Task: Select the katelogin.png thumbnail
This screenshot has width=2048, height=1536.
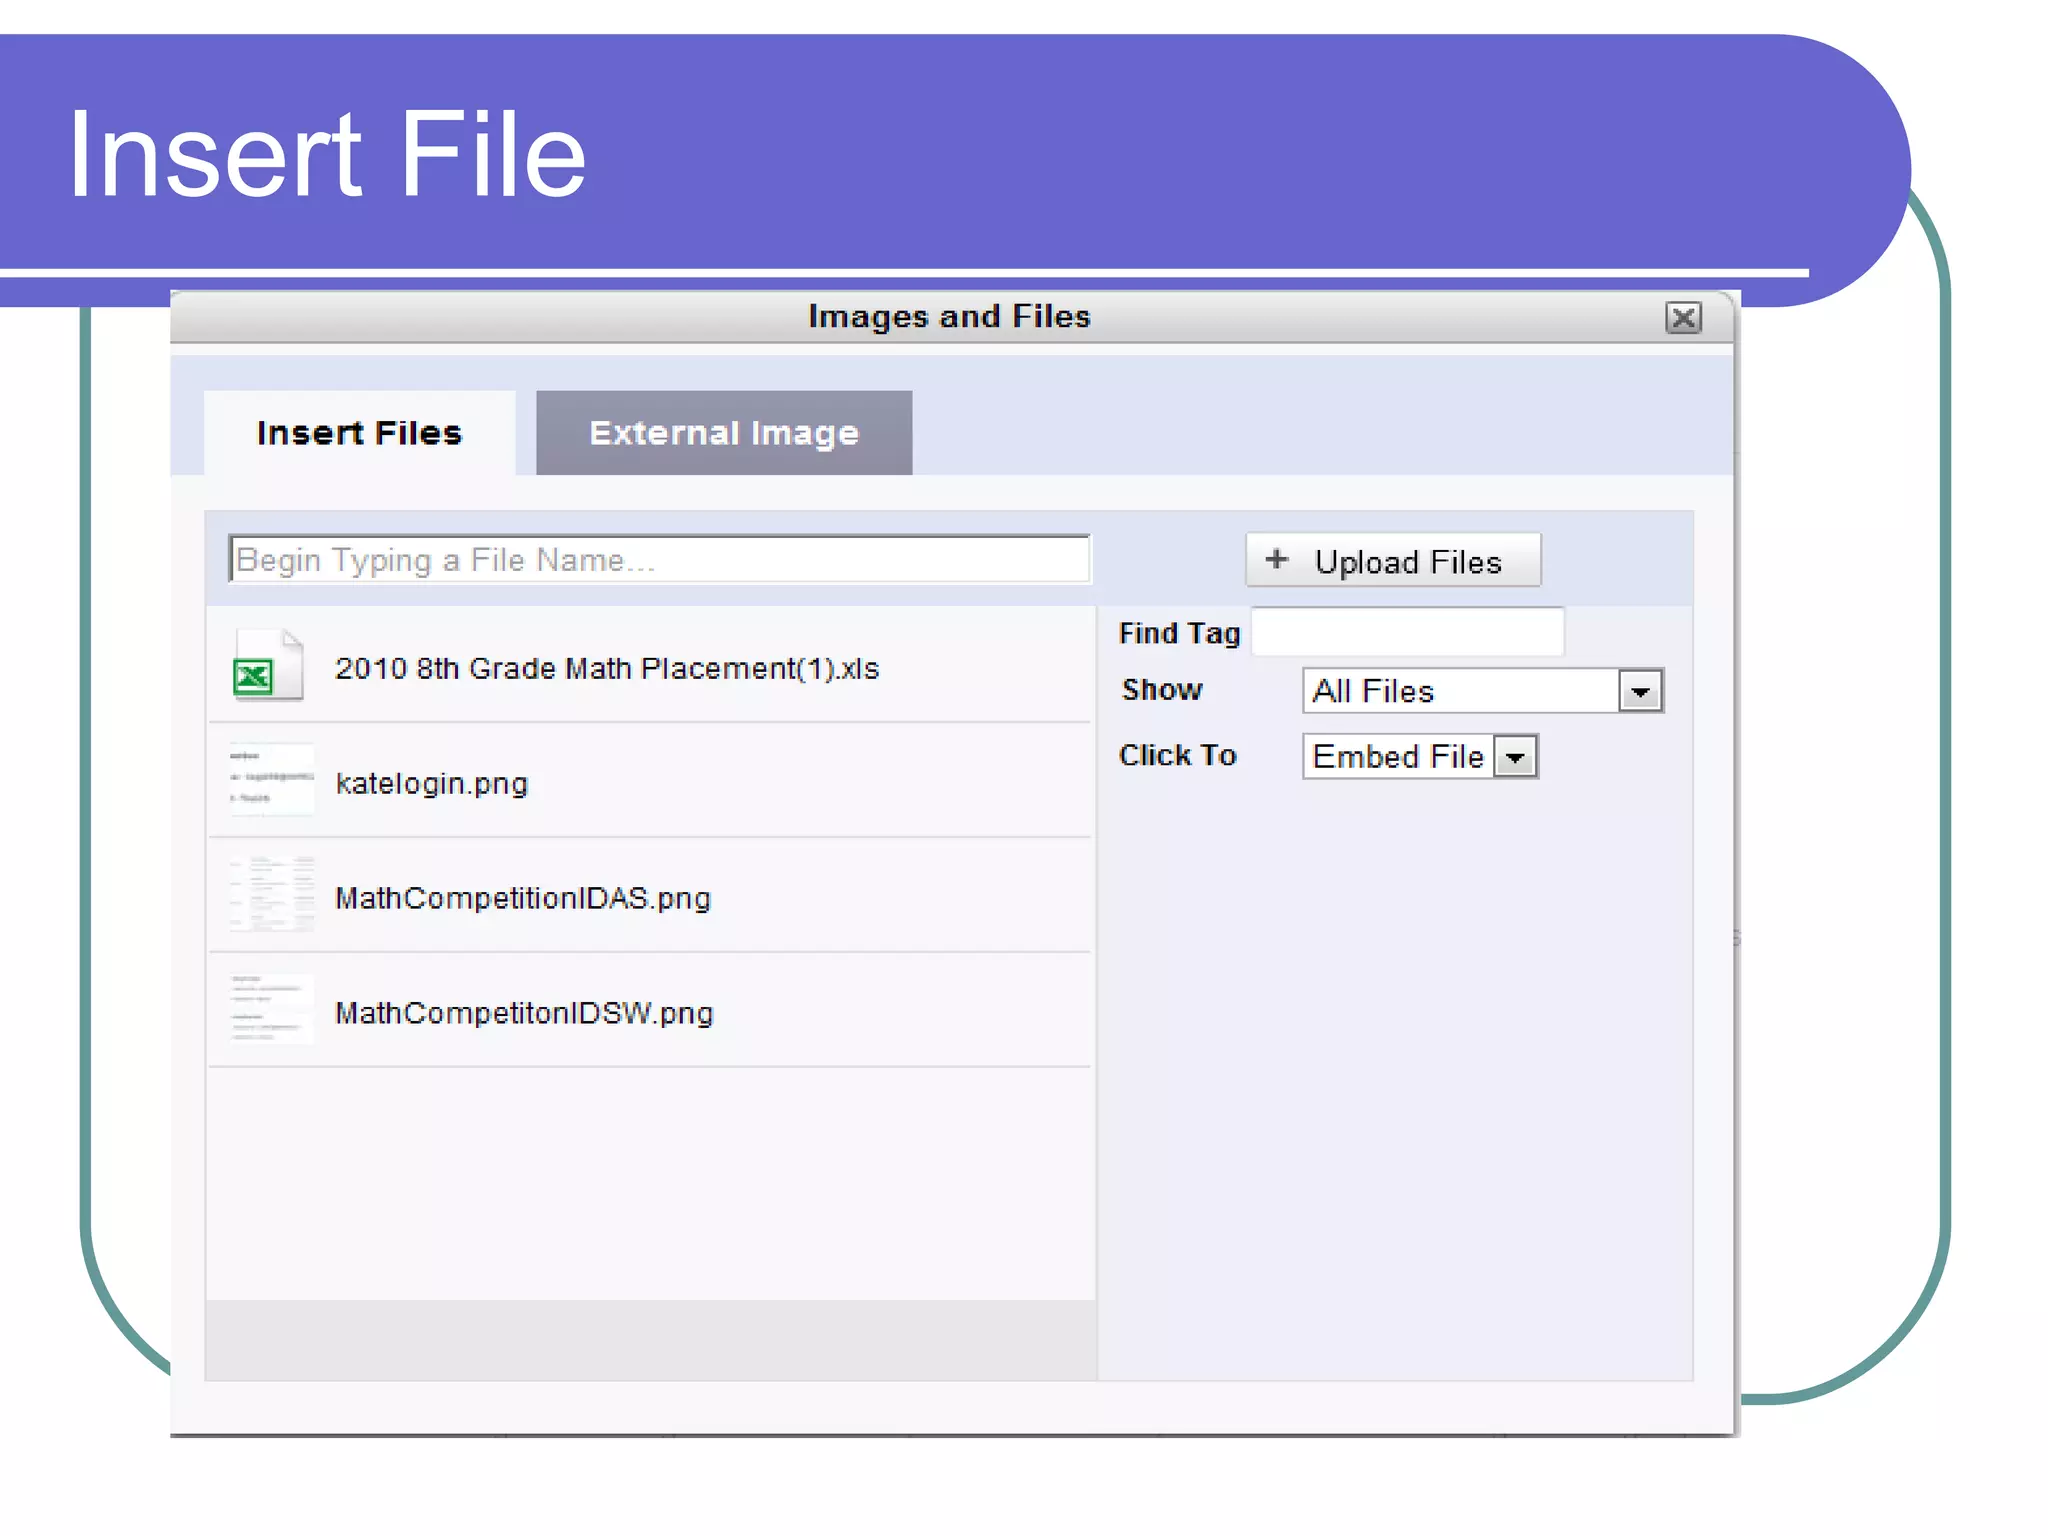Action: click(271, 780)
